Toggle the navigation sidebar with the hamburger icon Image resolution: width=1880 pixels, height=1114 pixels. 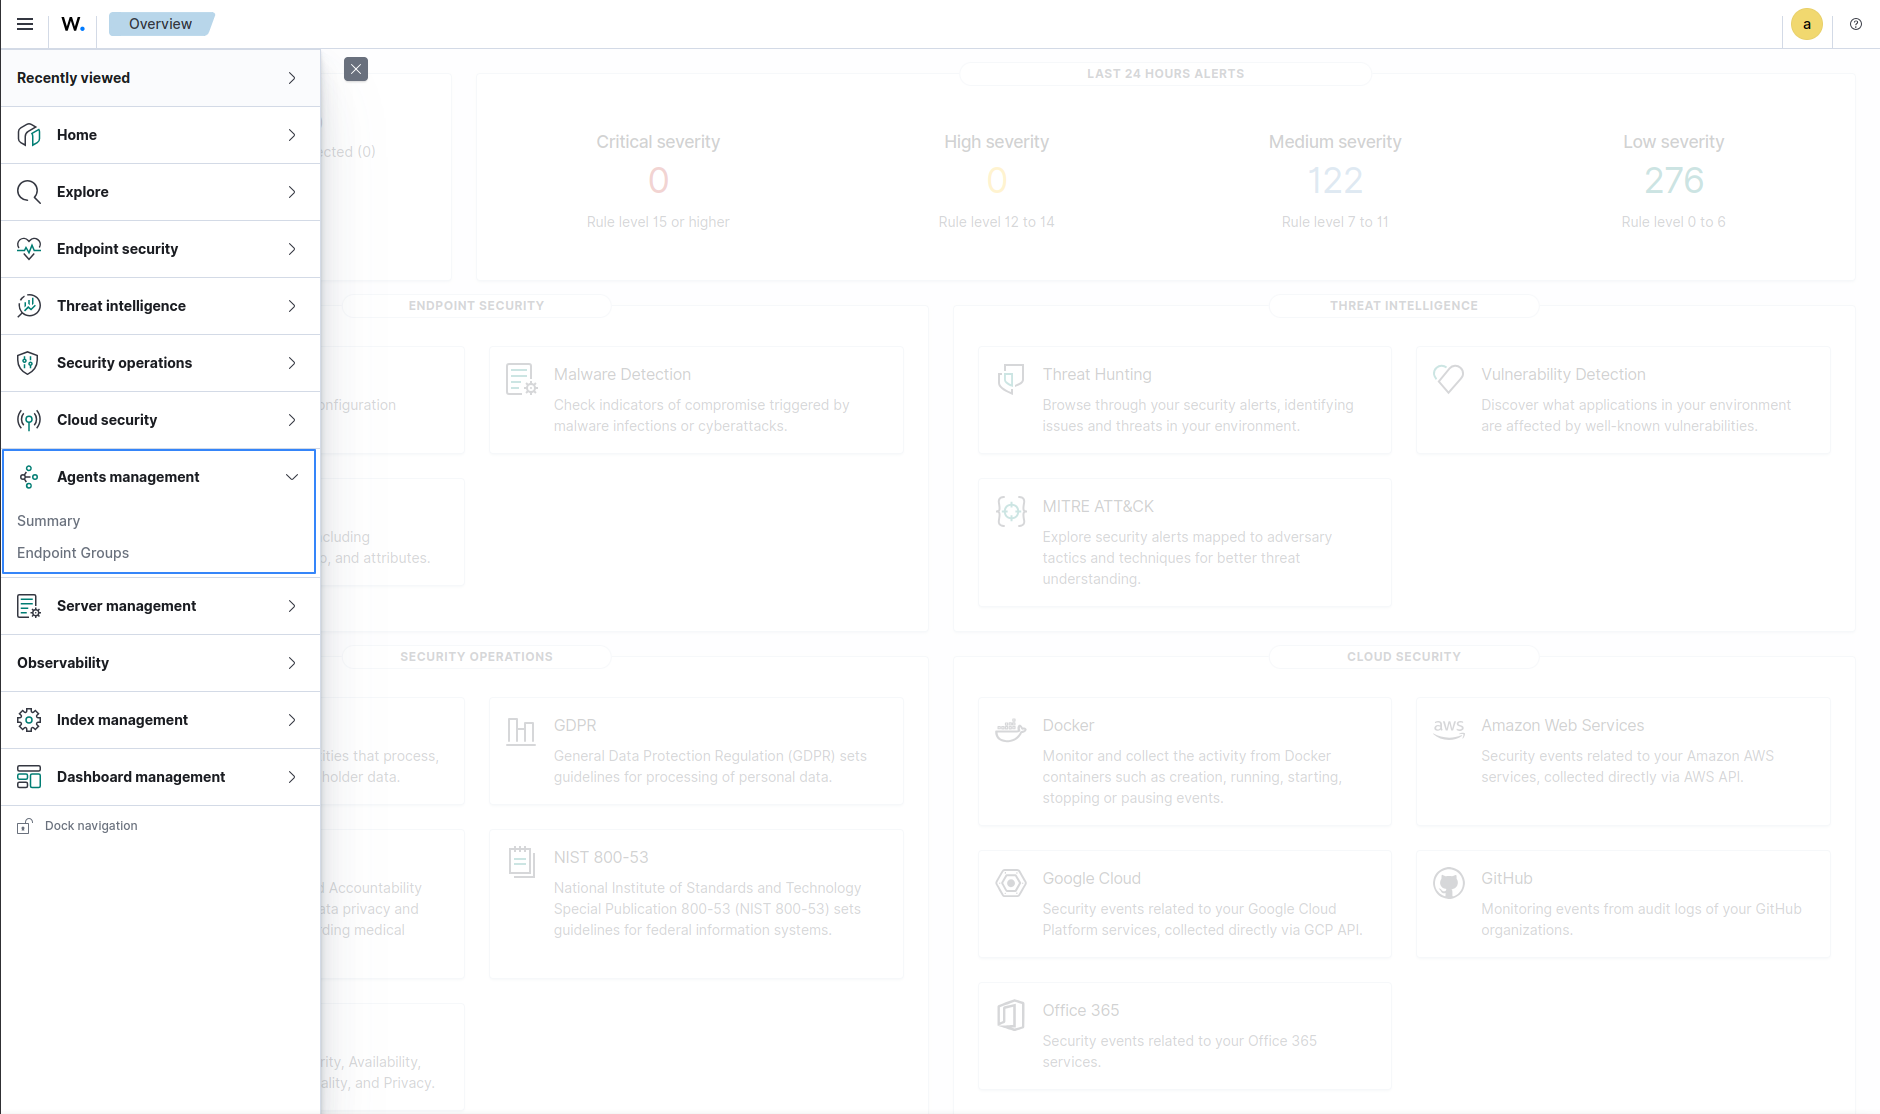point(24,23)
